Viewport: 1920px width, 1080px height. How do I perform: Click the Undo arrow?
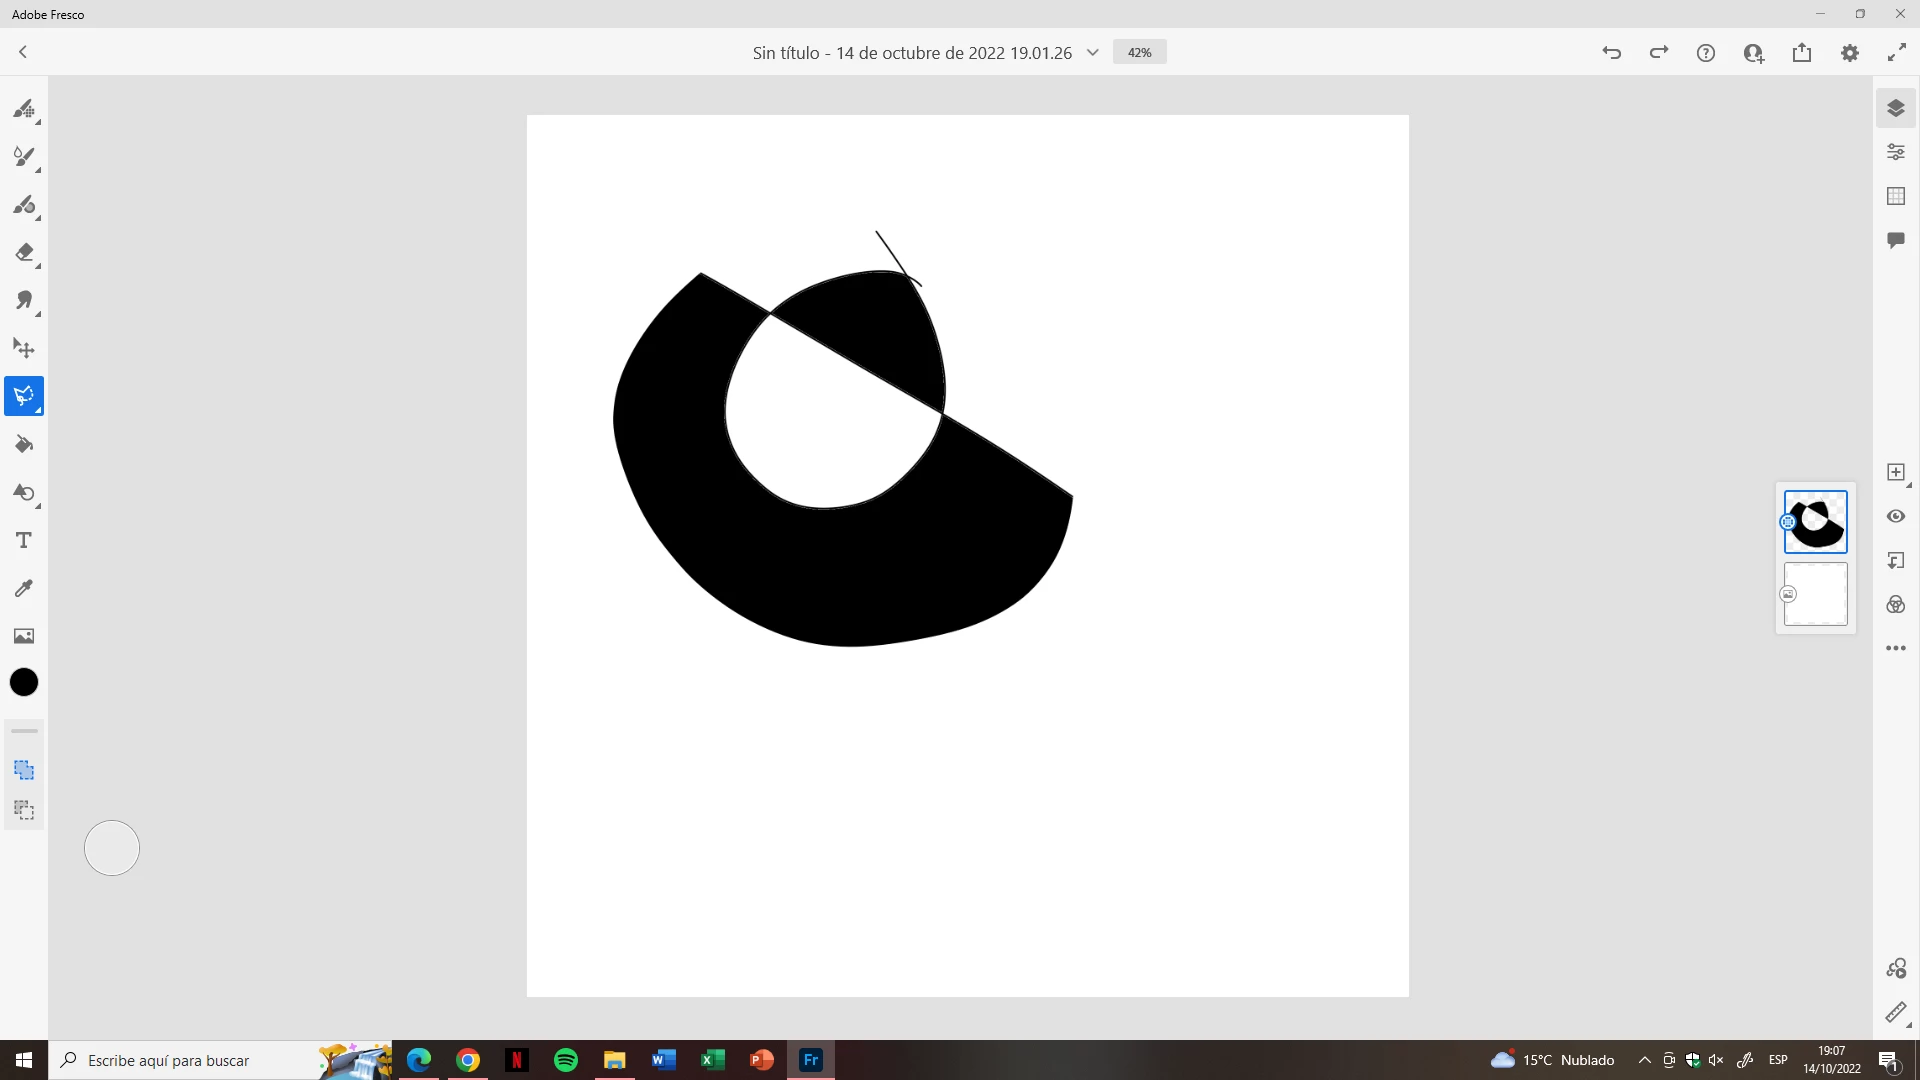coord(1611,53)
